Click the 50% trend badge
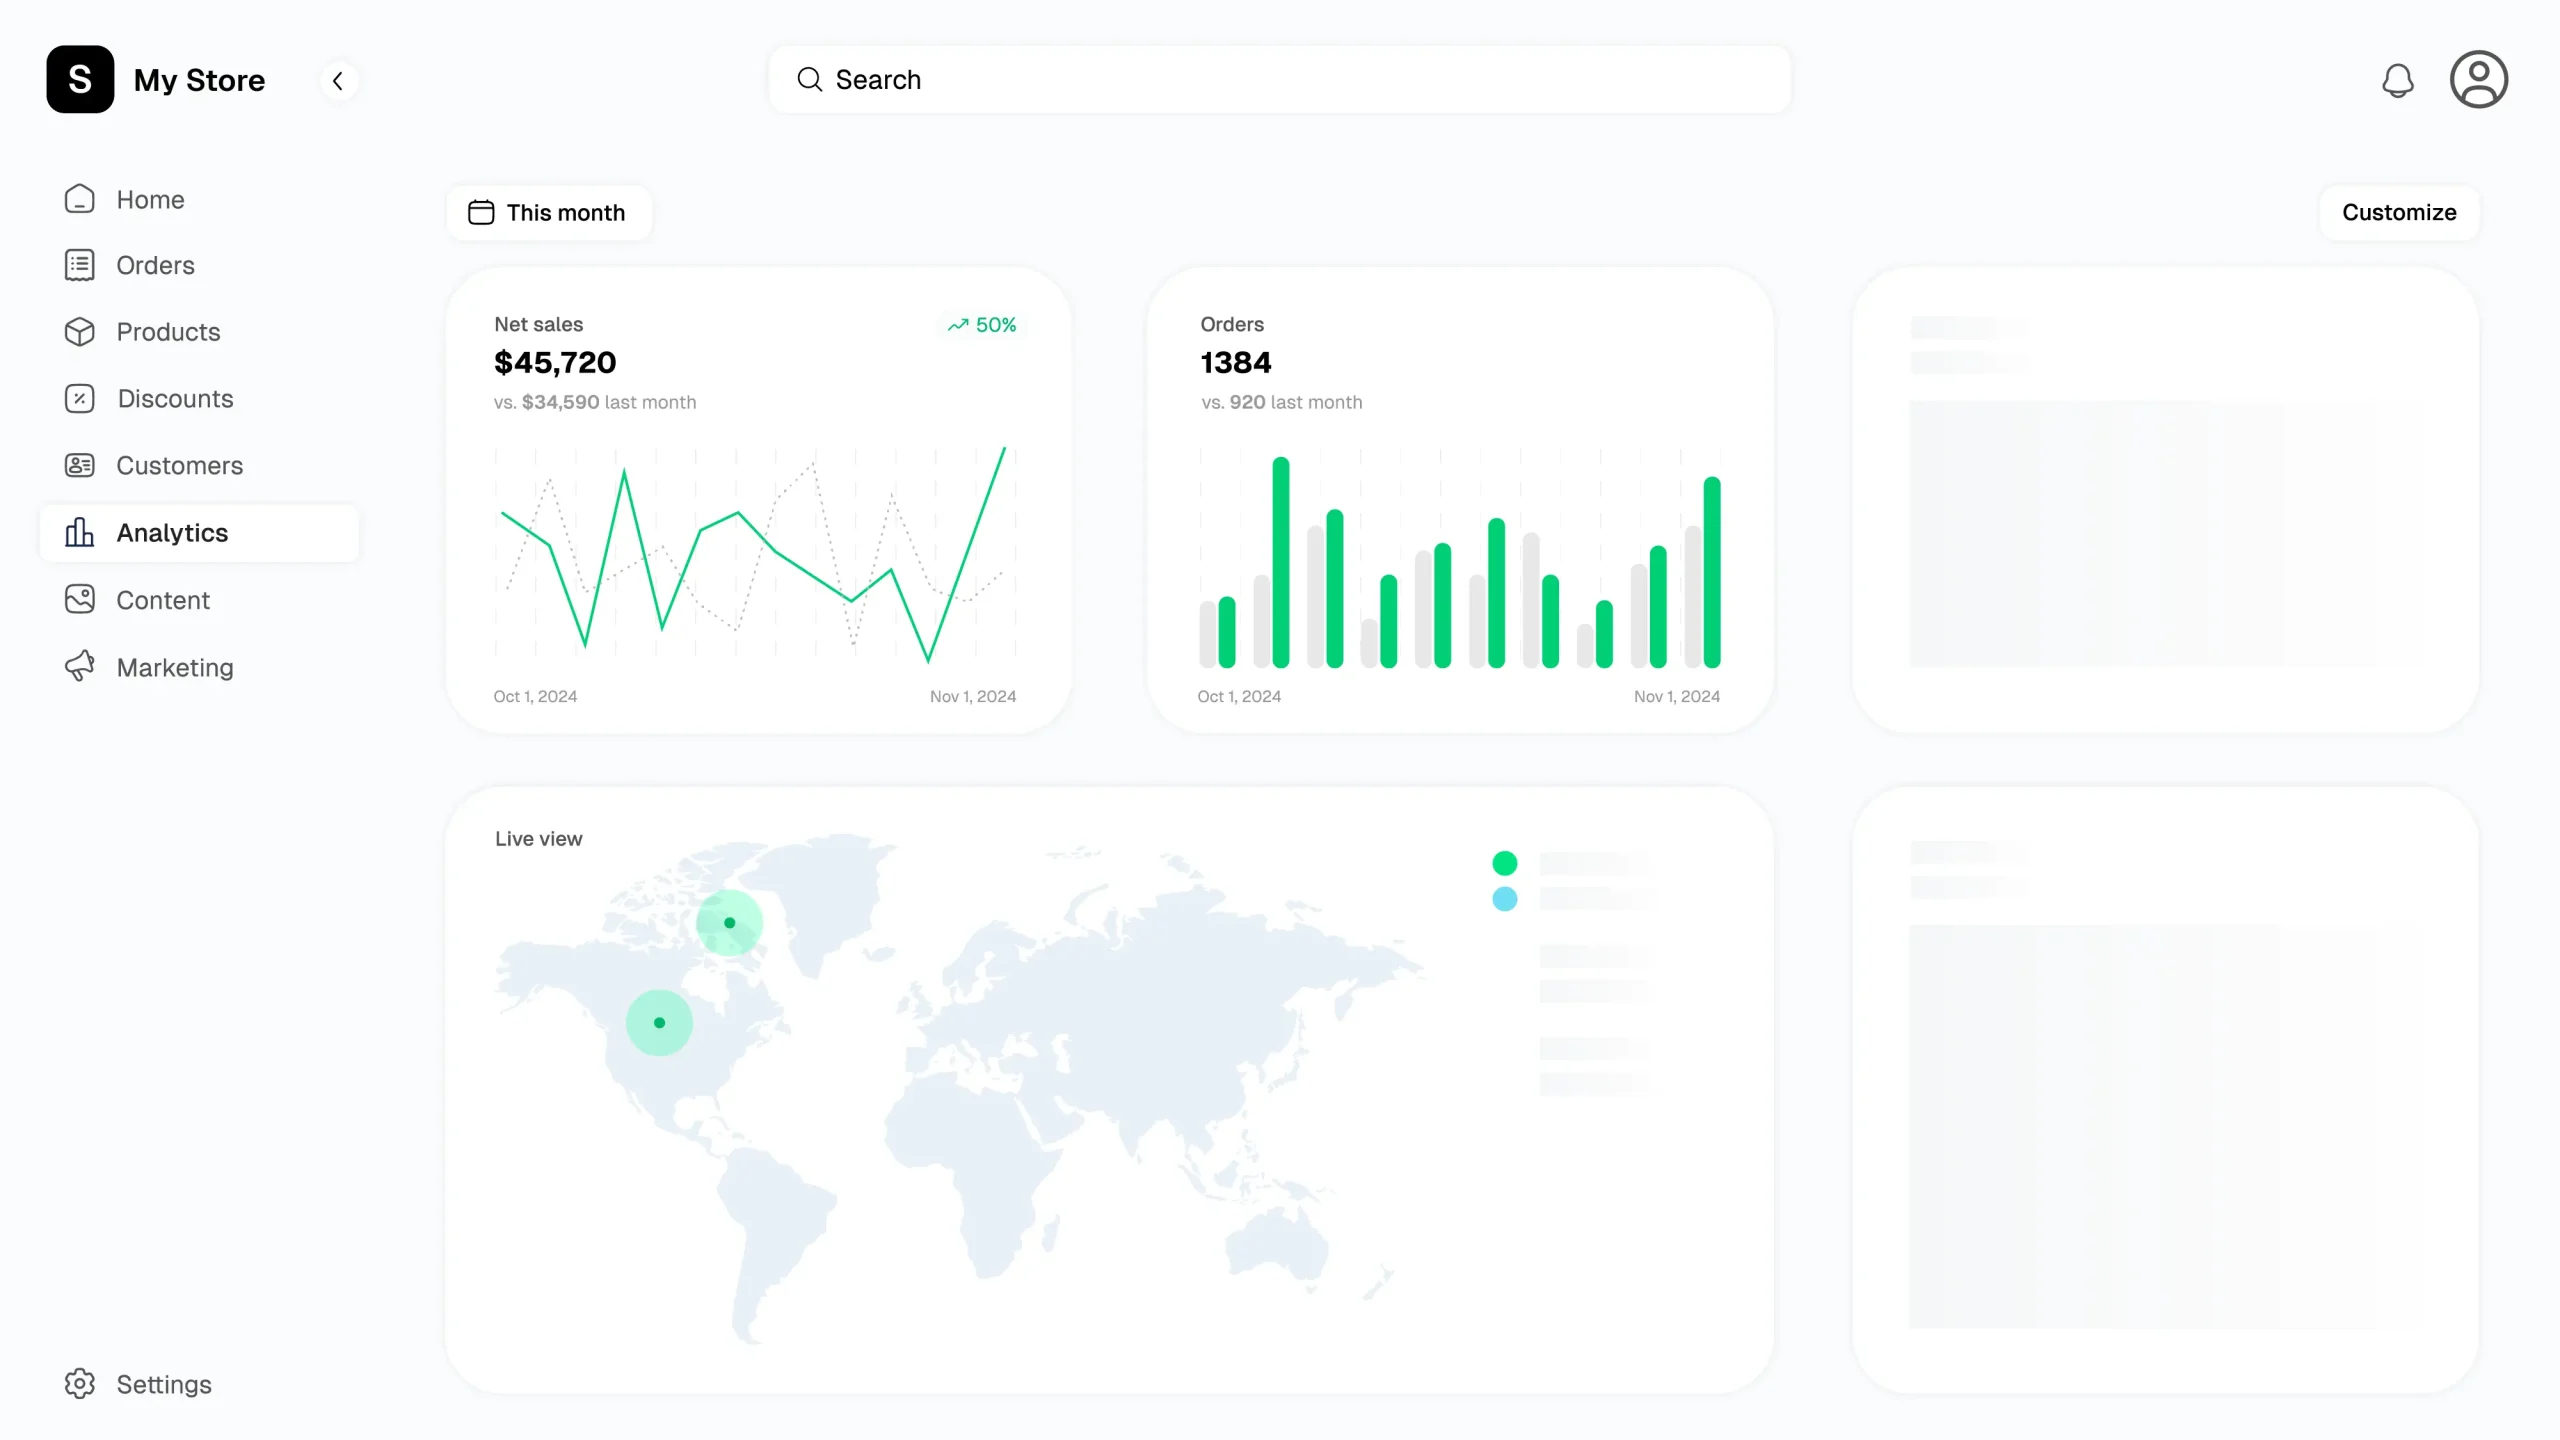2560x1440 pixels. 982,325
